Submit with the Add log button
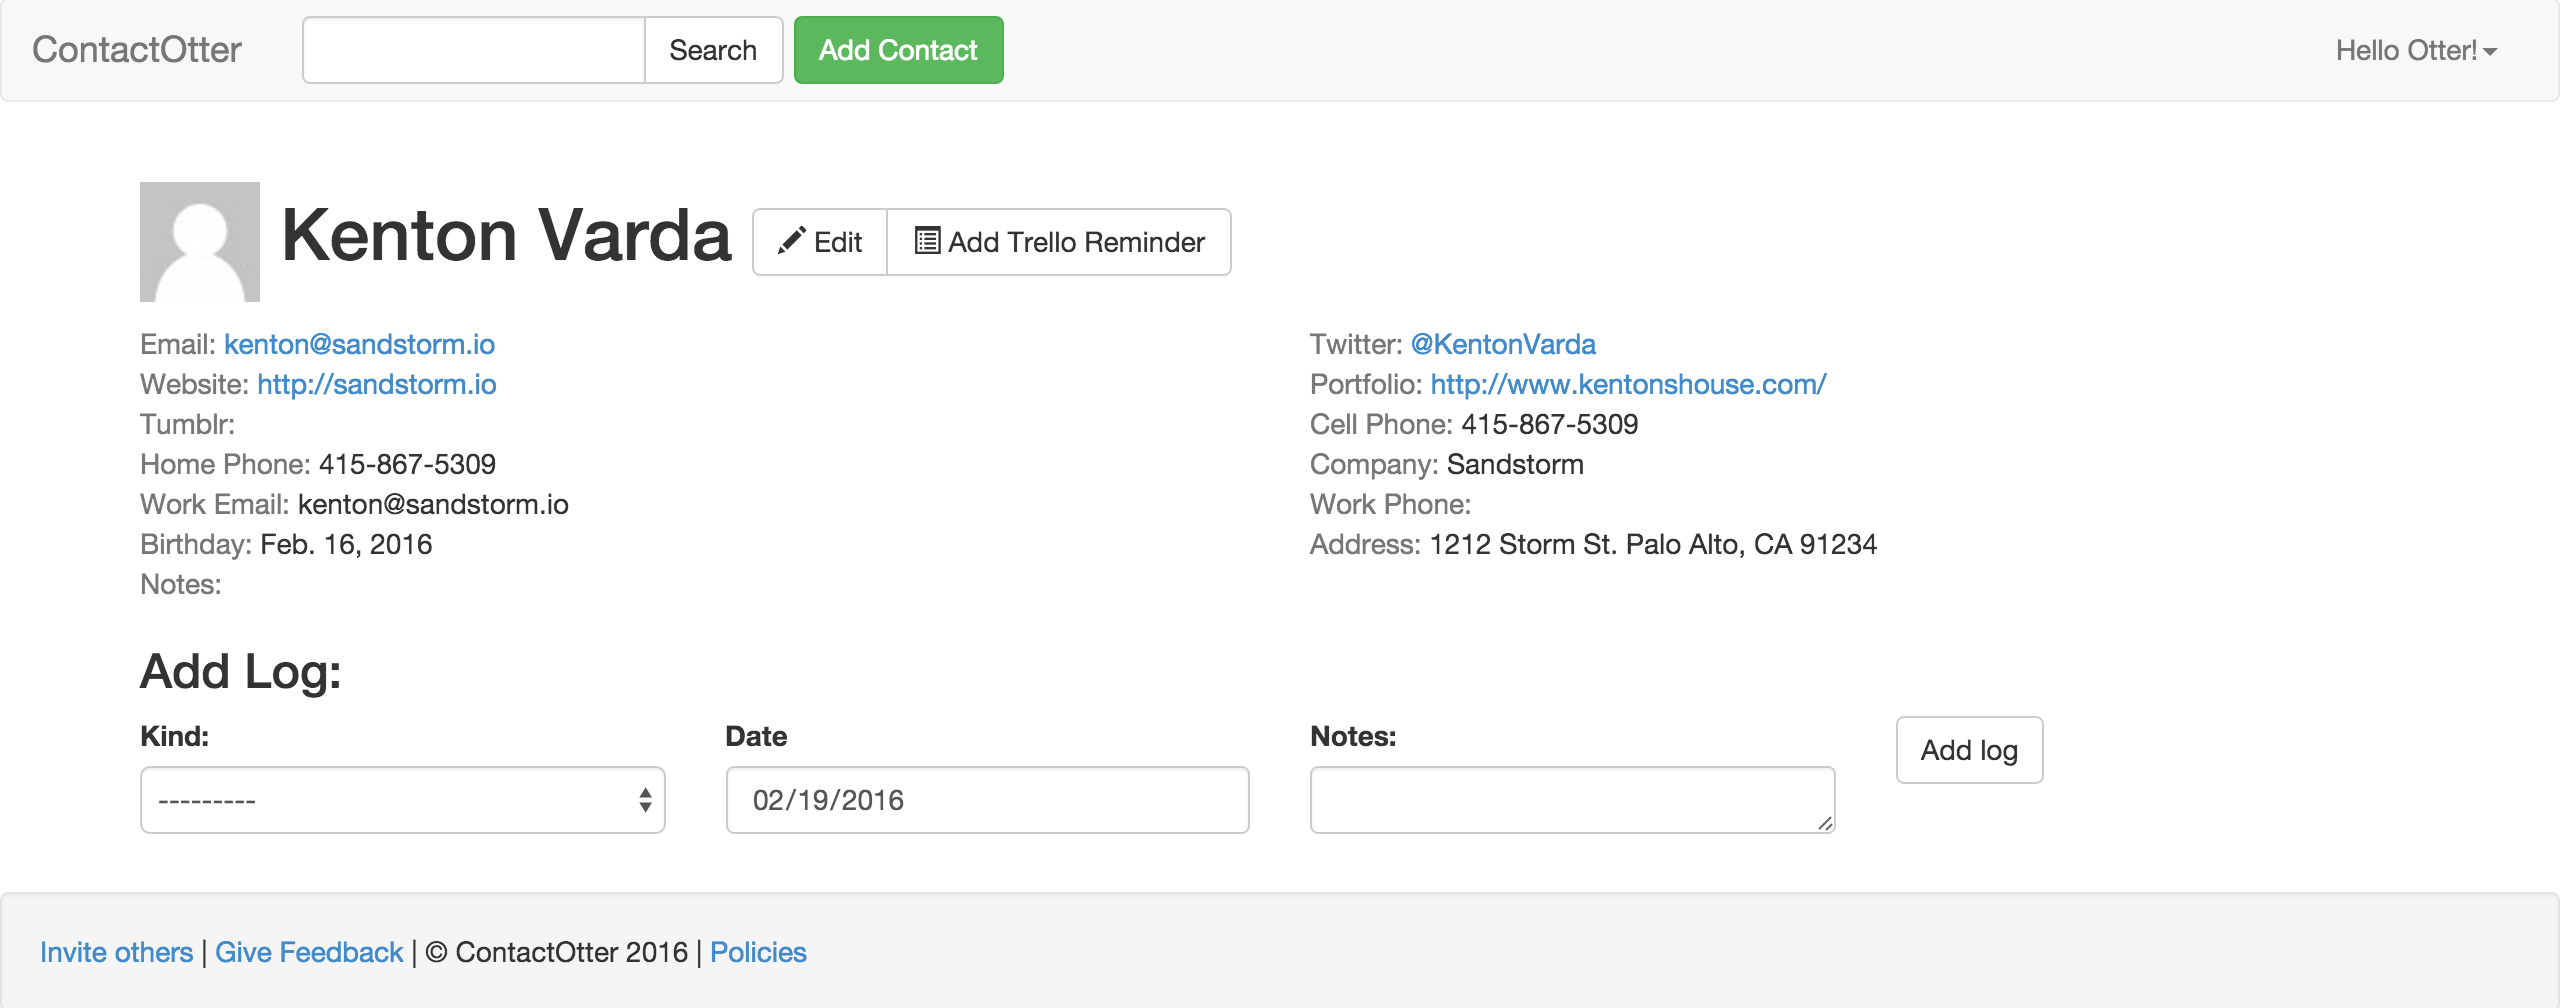Viewport: 2560px width, 1008px height. pos(1969,750)
